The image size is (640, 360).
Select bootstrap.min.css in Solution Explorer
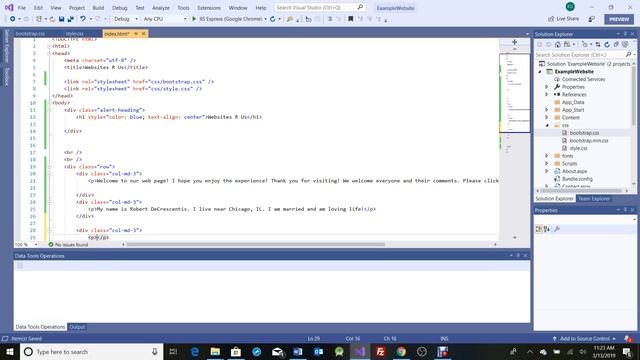(x=589, y=140)
